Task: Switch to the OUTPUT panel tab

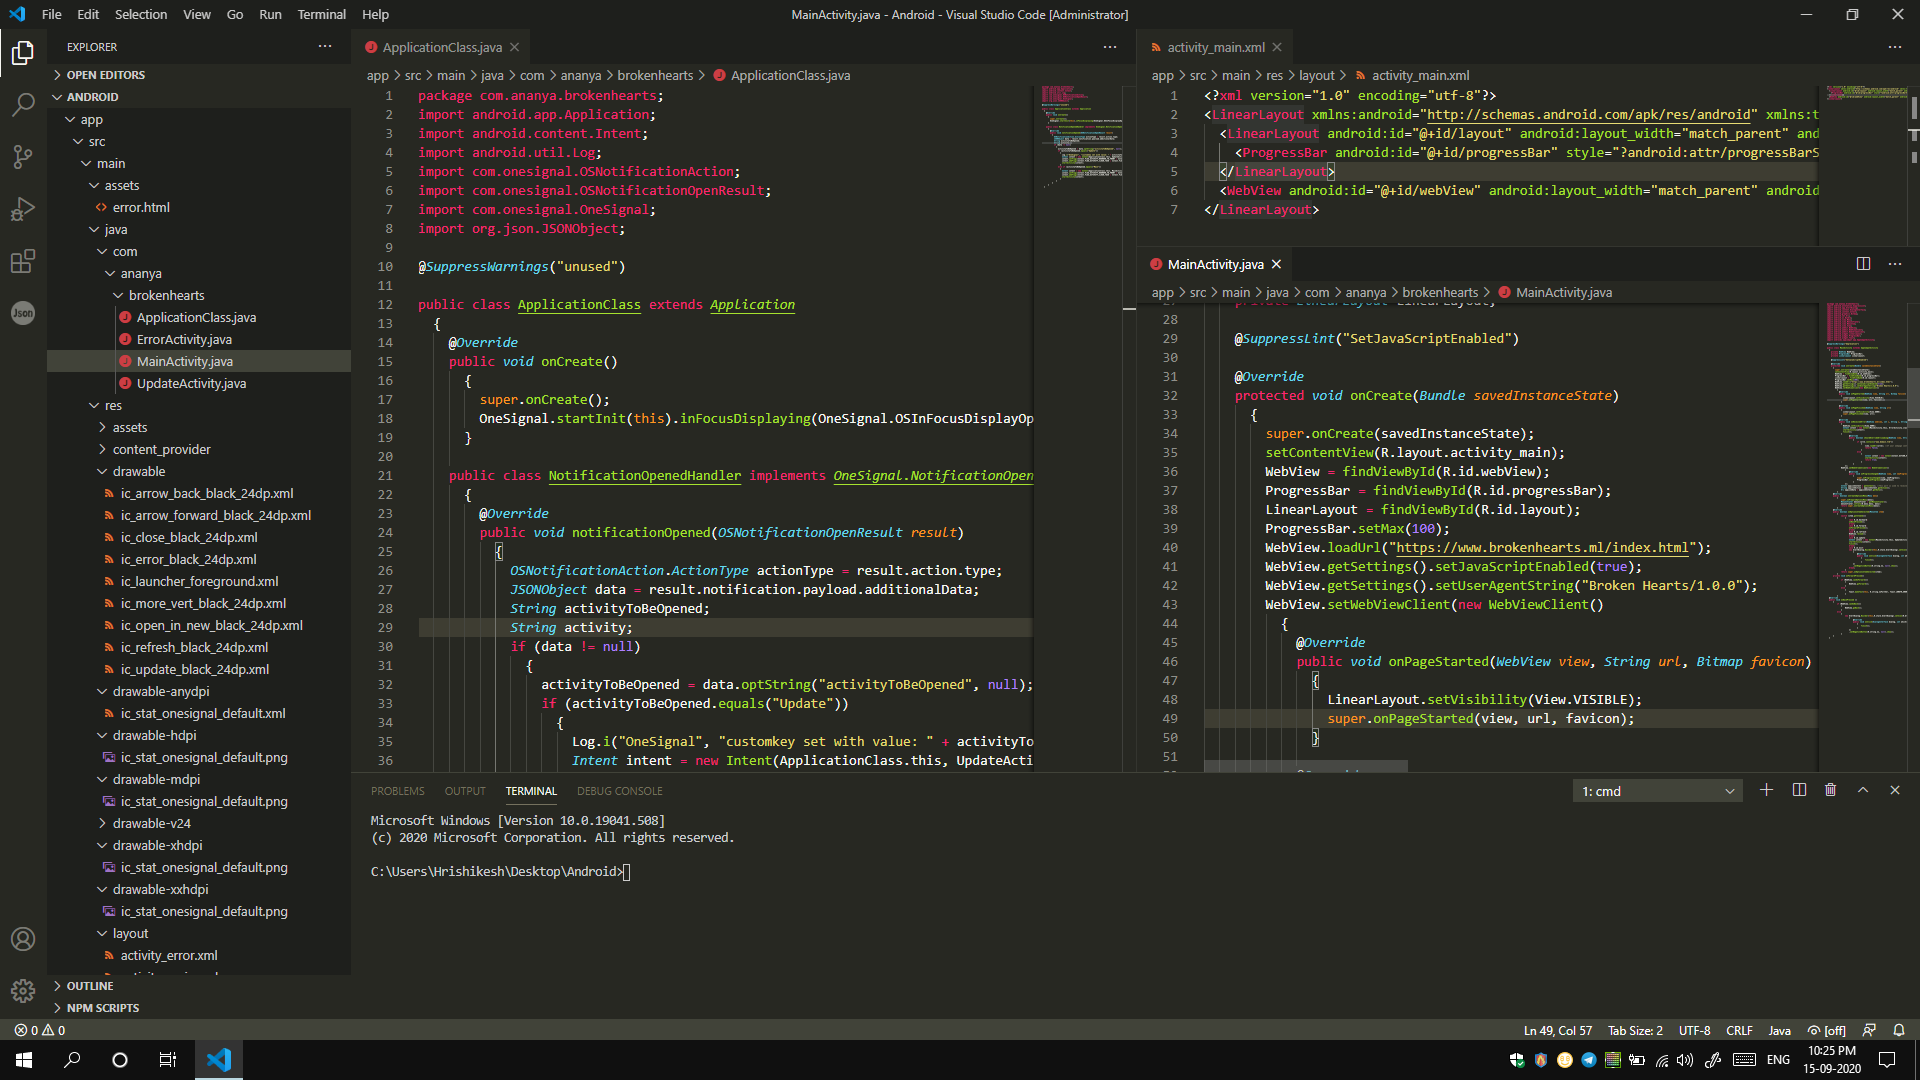Action: (465, 791)
